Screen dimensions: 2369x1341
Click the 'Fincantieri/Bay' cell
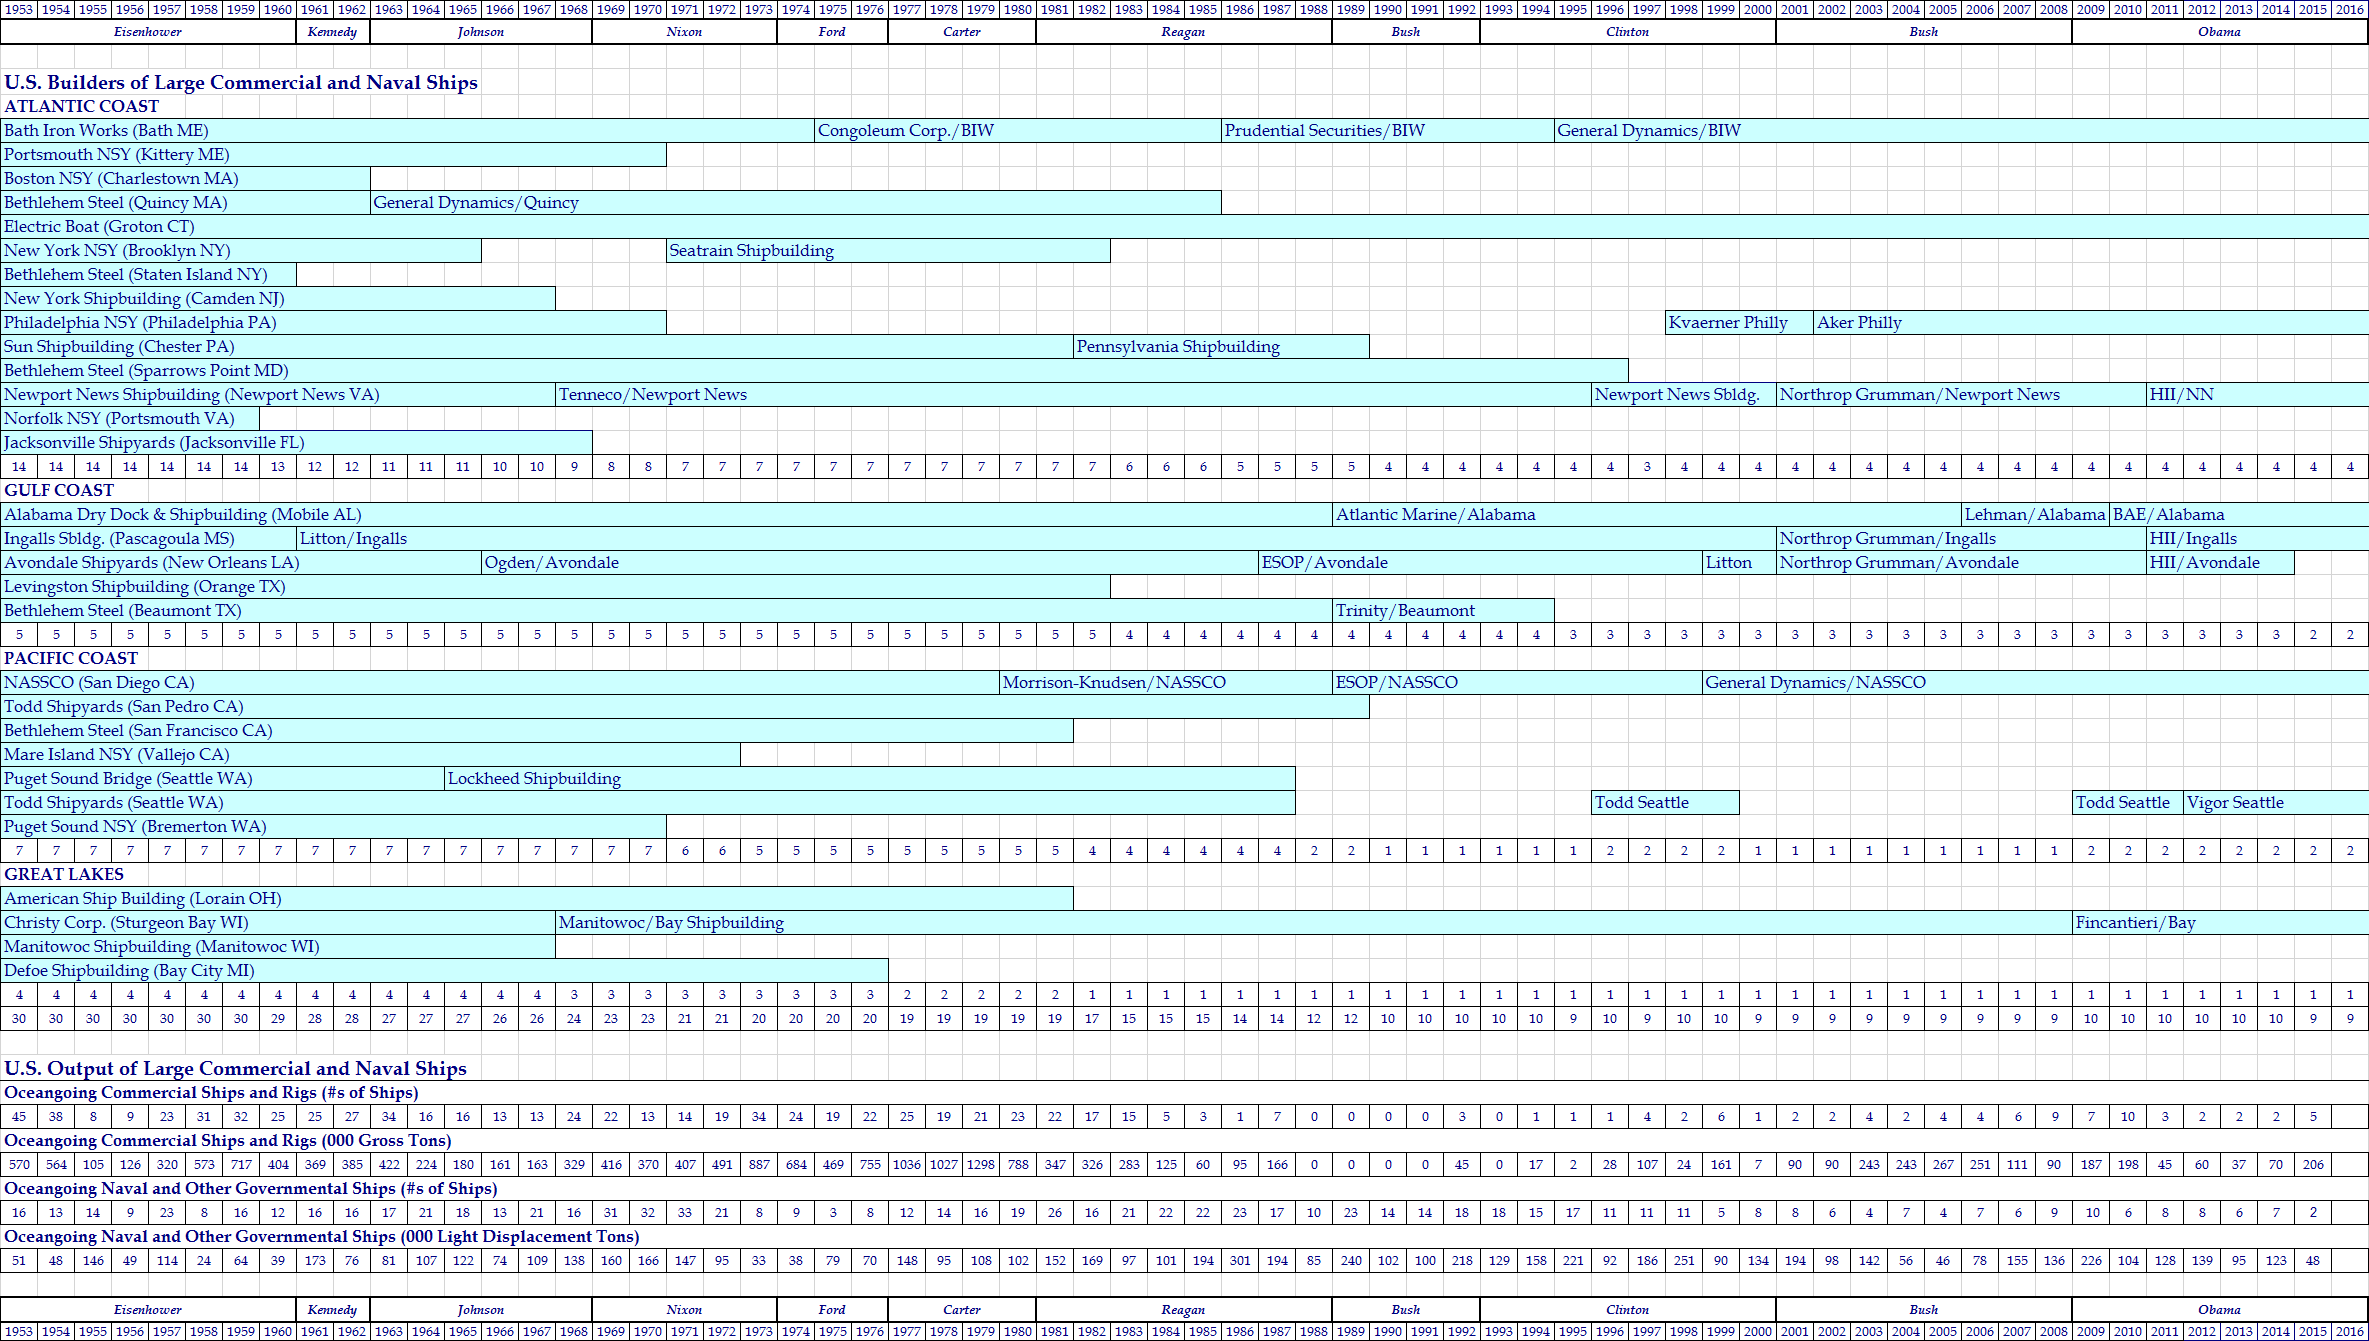click(2220, 922)
